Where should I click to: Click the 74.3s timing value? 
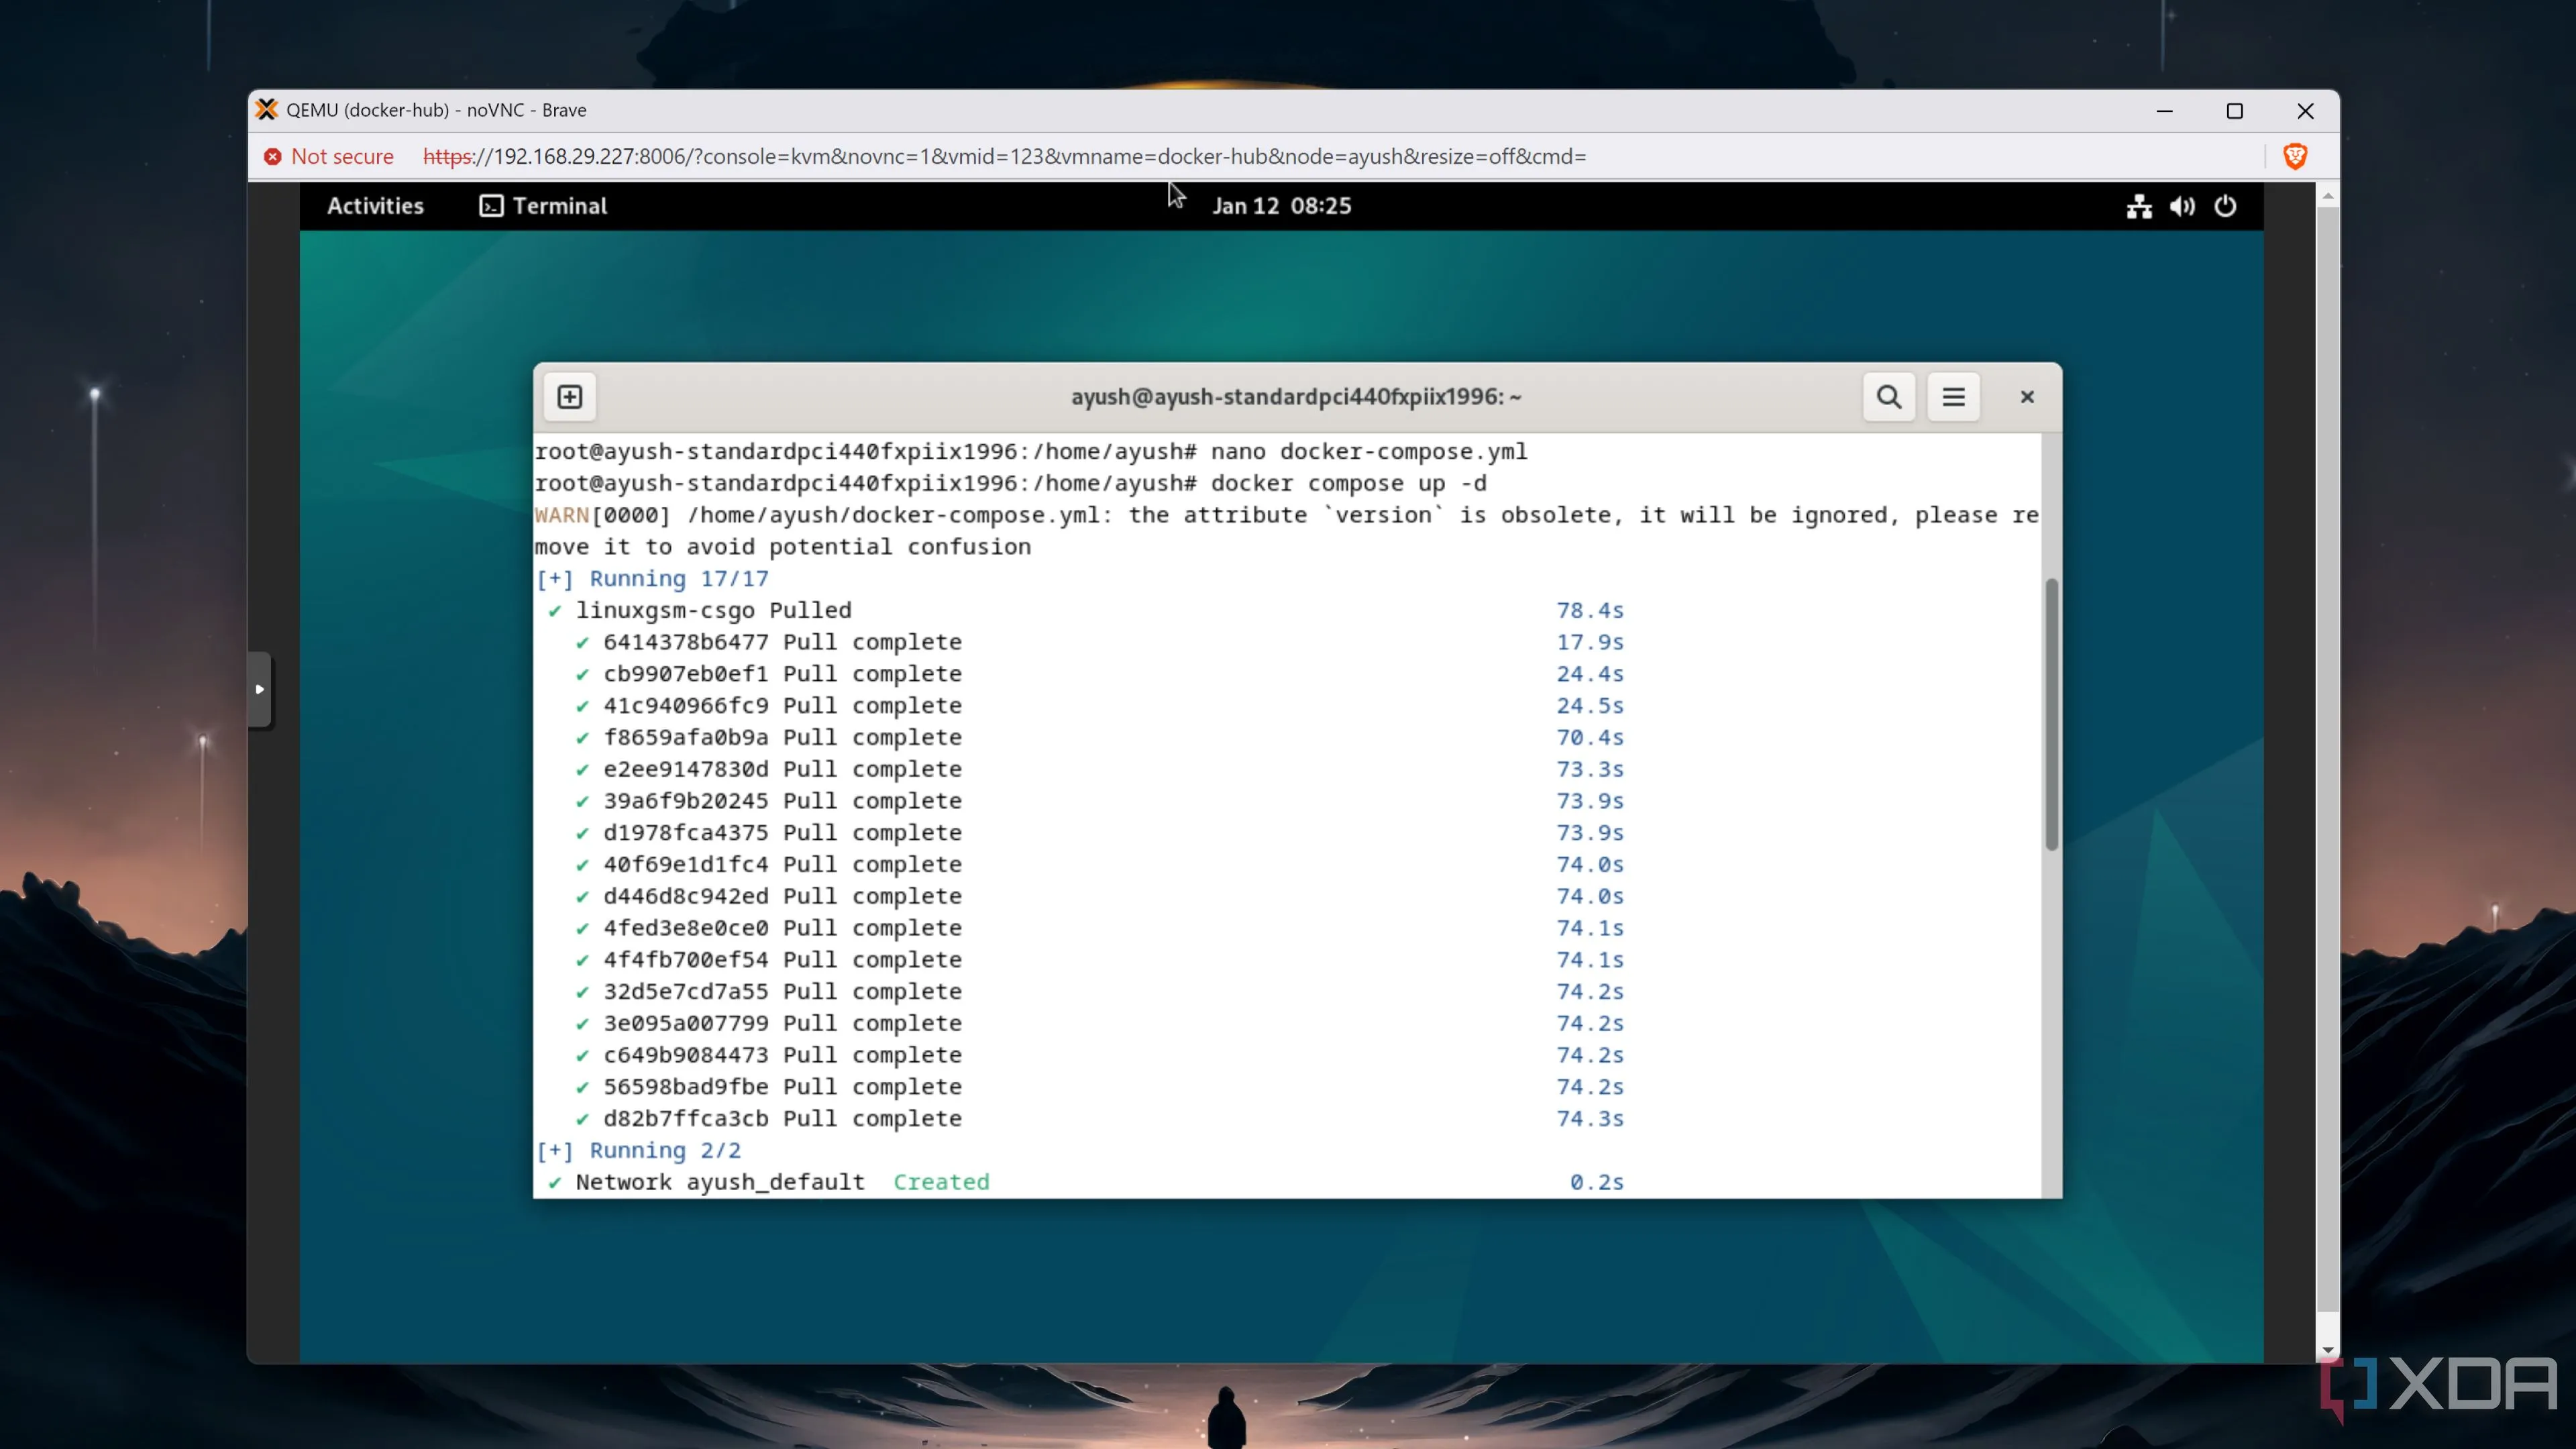tap(1590, 1119)
